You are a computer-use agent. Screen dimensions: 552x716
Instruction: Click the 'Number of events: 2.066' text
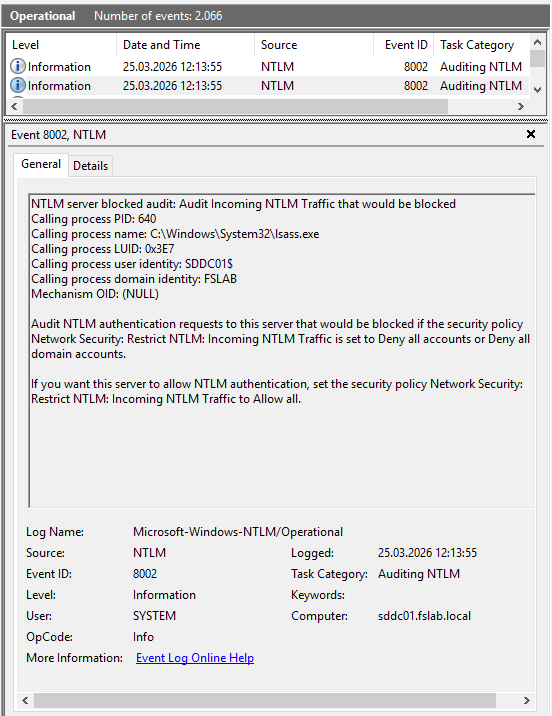point(158,16)
